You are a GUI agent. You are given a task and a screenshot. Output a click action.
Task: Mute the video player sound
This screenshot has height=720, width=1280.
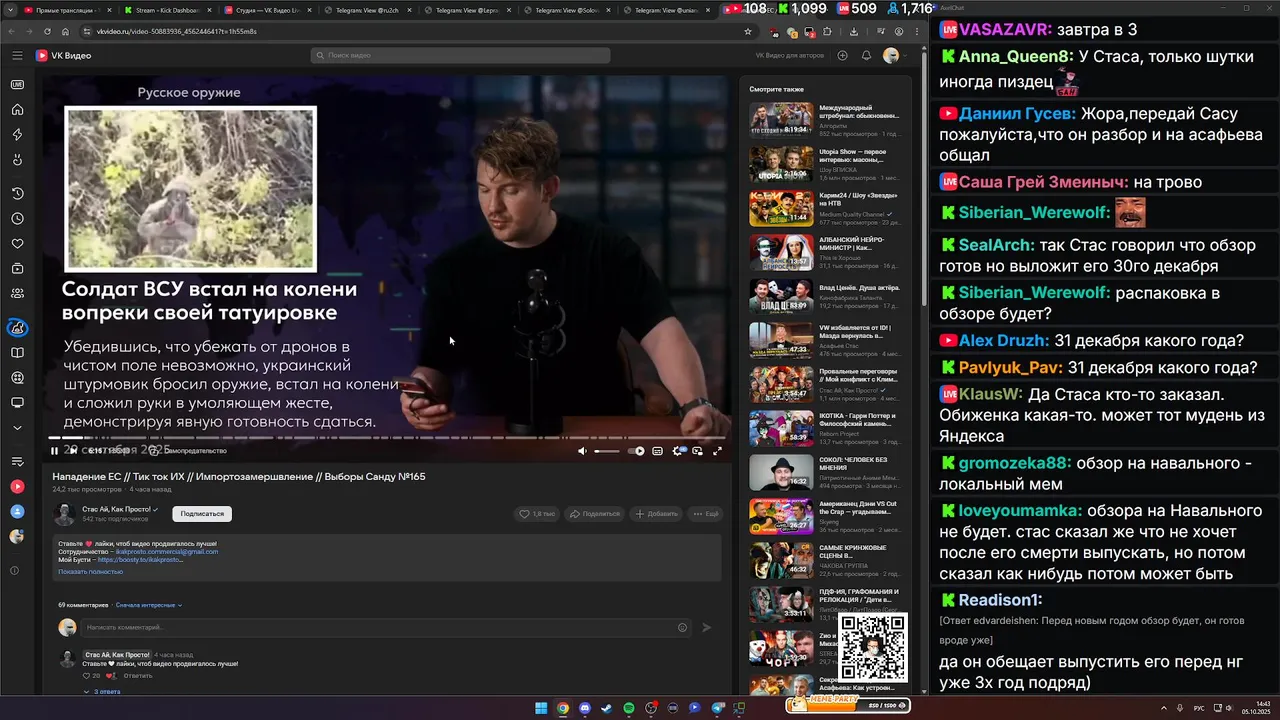(x=582, y=451)
